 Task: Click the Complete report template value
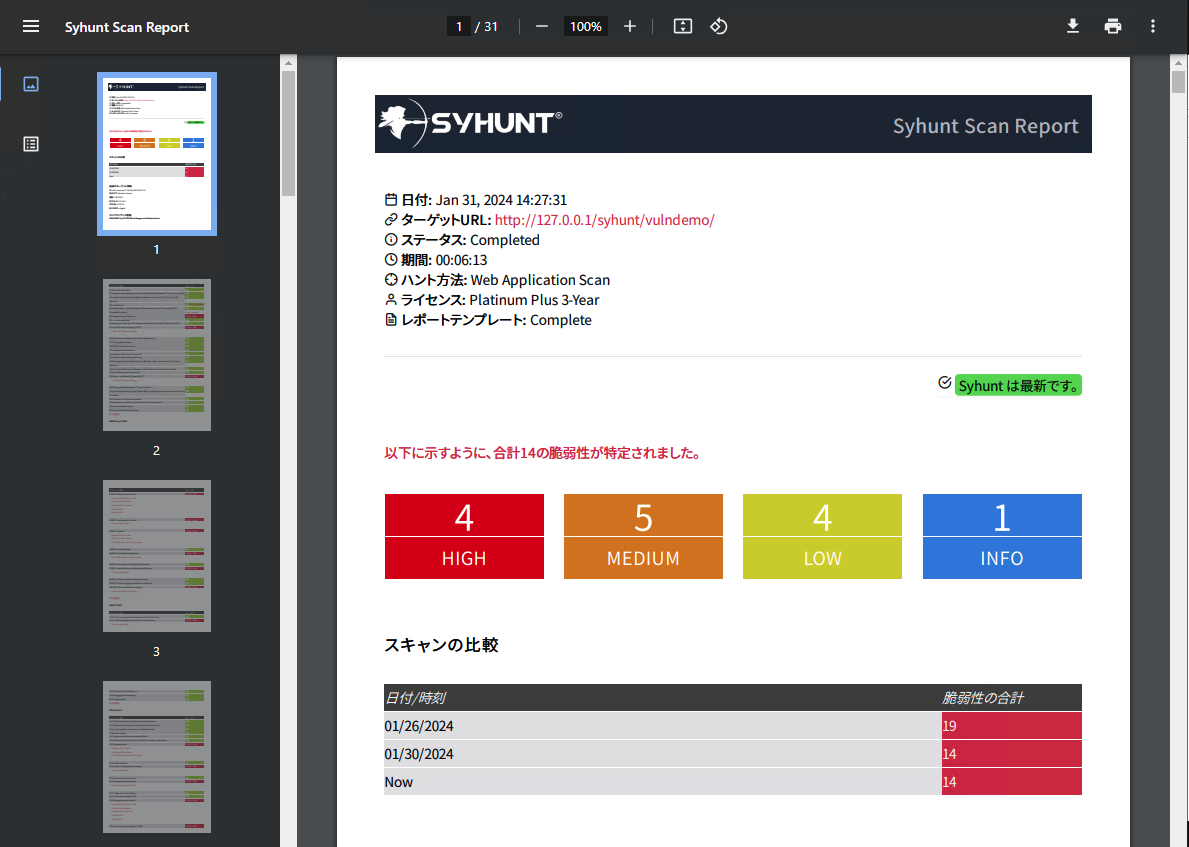point(560,320)
